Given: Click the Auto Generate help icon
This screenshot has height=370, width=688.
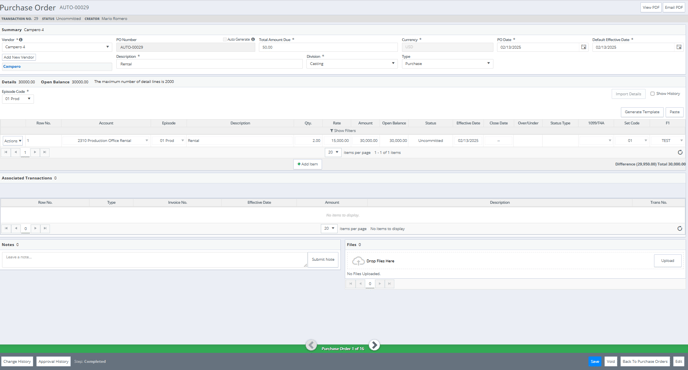Looking at the screenshot, I should pyautogui.click(x=253, y=40).
